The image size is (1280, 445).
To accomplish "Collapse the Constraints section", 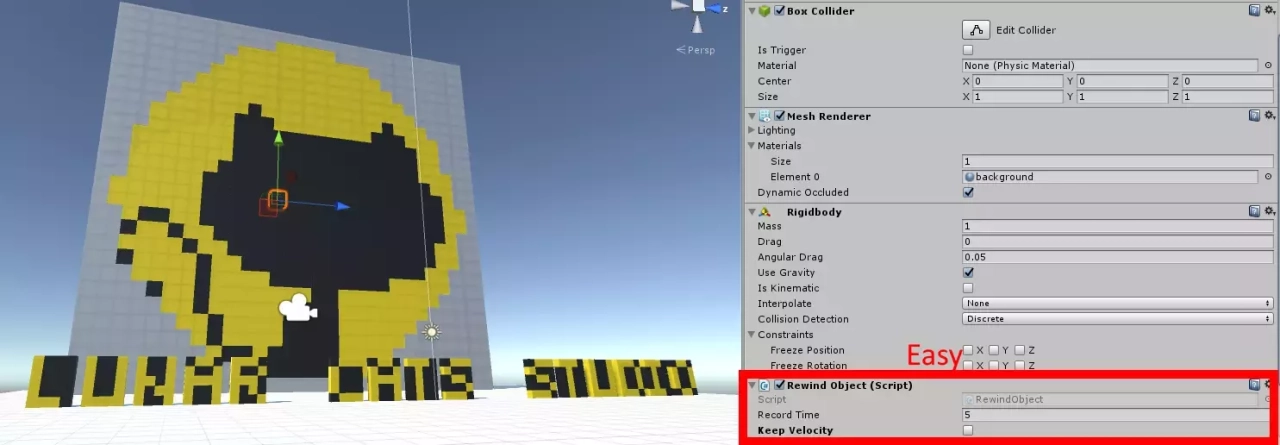I will [x=752, y=335].
